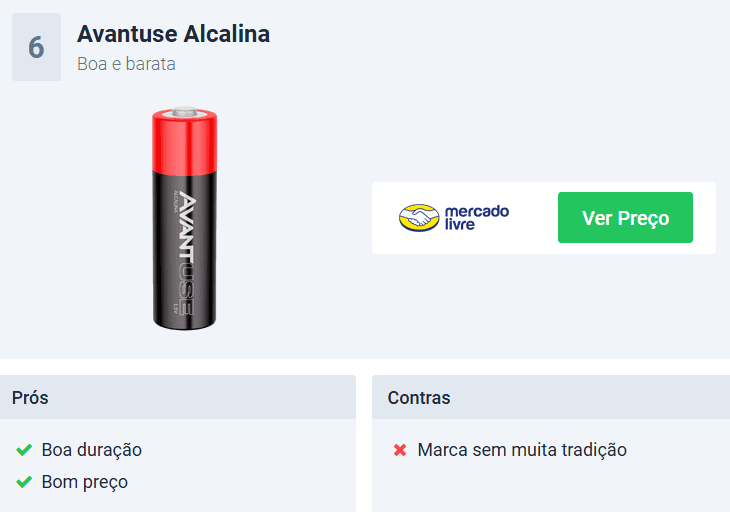Click the Marca sem muita tradição text
This screenshot has width=730, height=512.
tap(522, 450)
